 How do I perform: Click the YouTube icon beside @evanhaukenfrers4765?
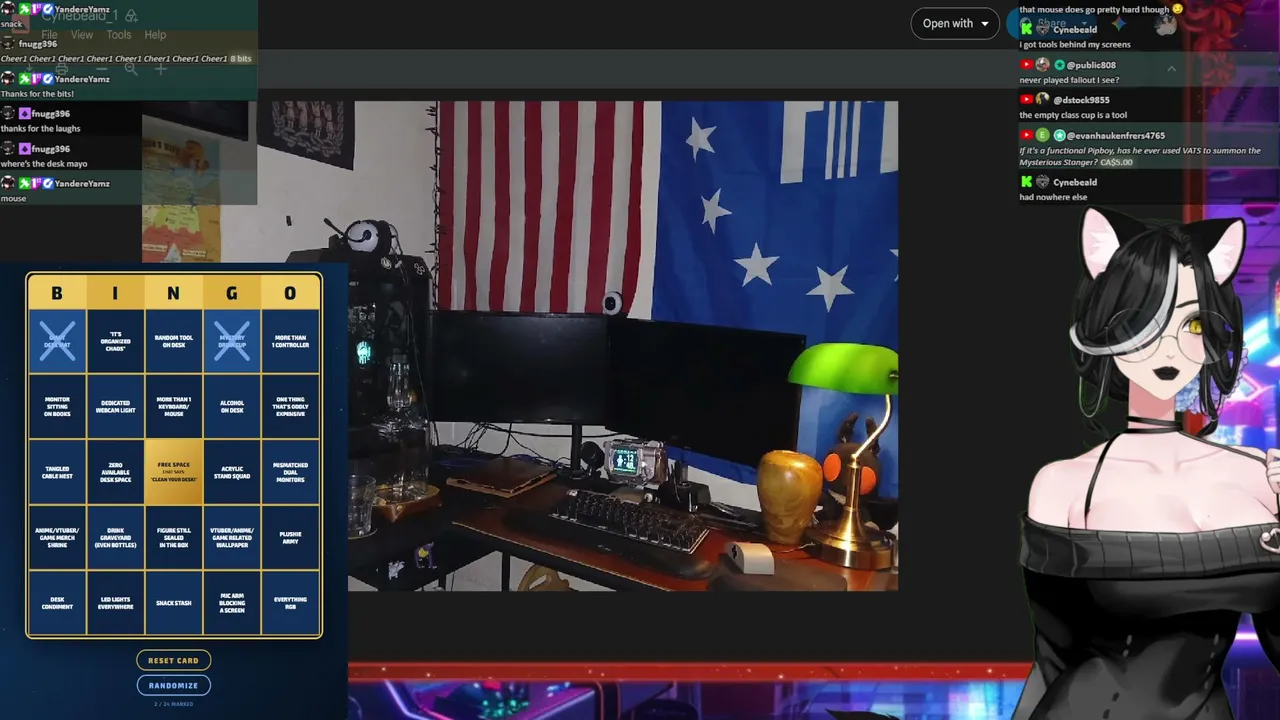pos(1026,135)
